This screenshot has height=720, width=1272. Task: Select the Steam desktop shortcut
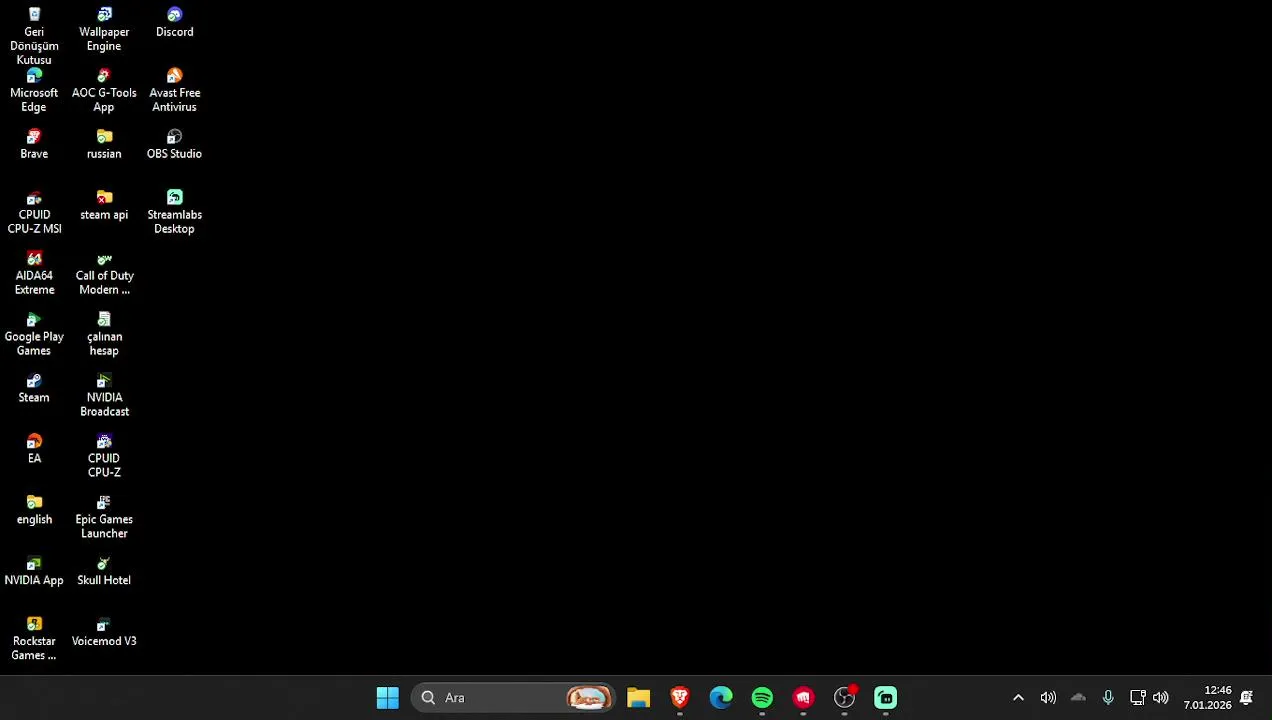[x=34, y=388]
